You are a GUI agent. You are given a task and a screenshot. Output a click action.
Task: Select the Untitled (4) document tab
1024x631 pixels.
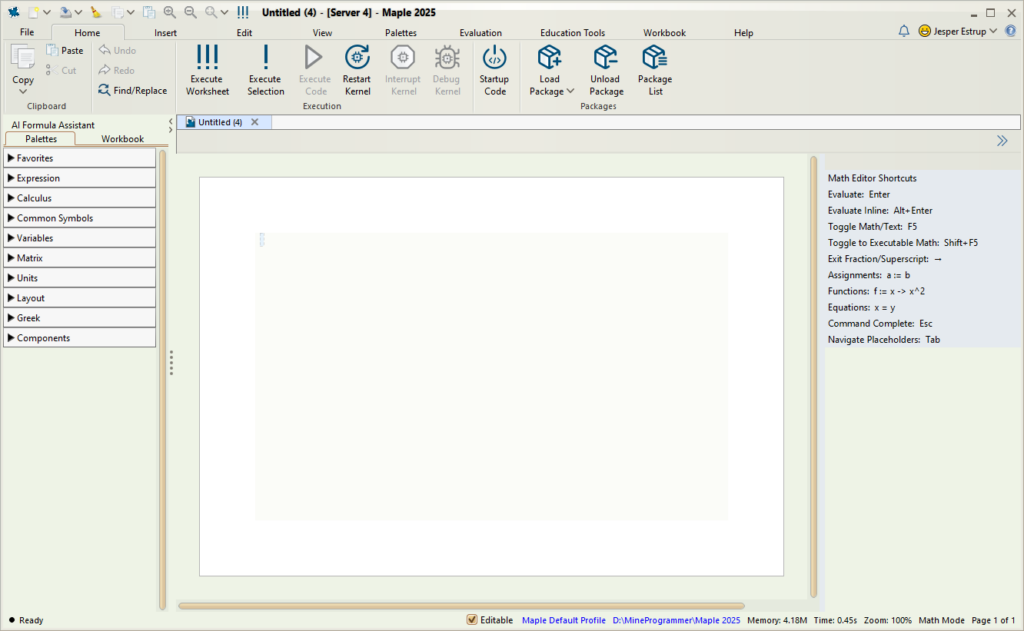(x=219, y=122)
